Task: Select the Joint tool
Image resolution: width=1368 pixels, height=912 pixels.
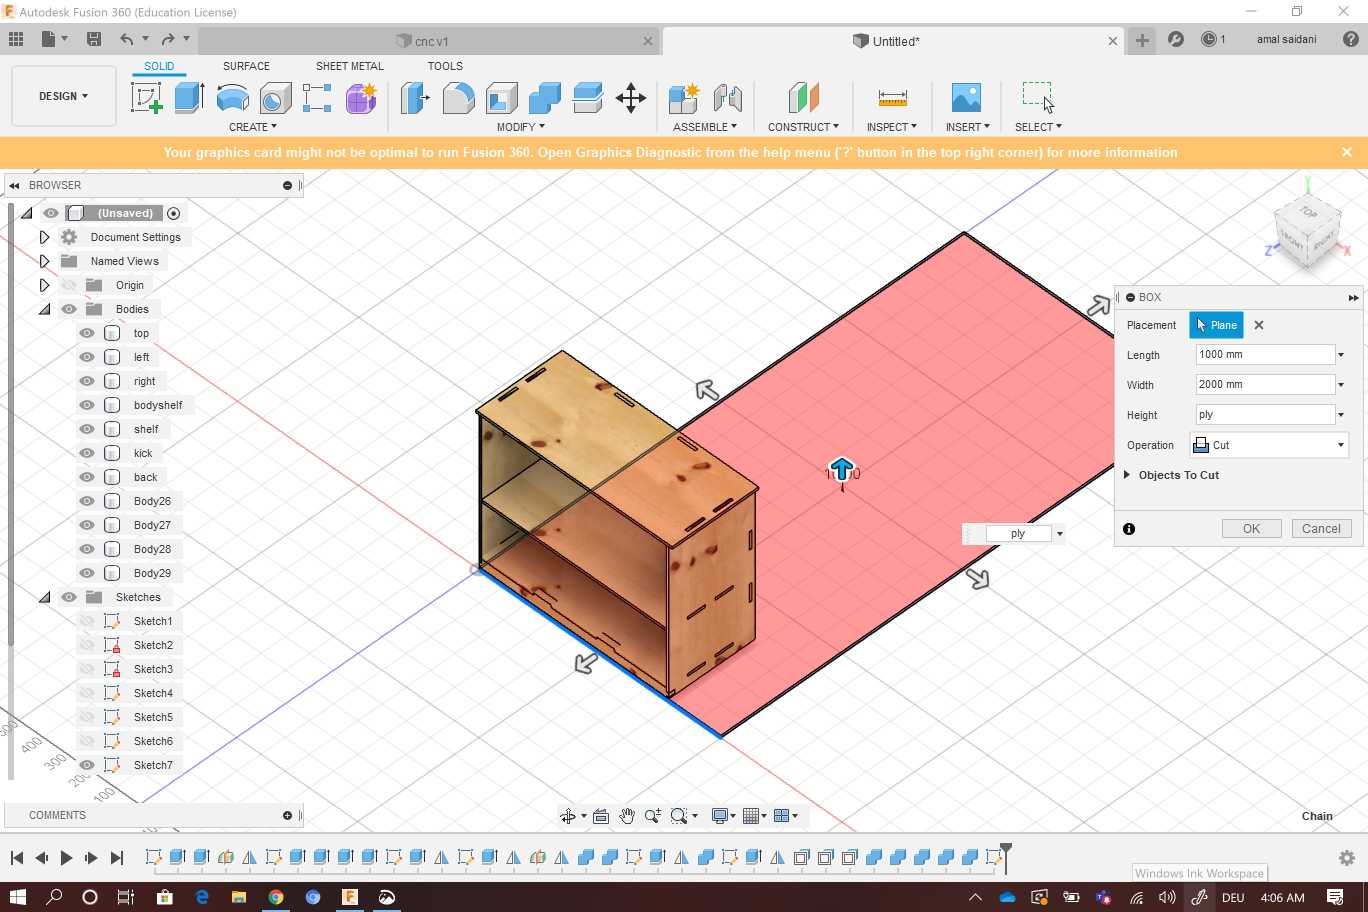Action: 728,98
